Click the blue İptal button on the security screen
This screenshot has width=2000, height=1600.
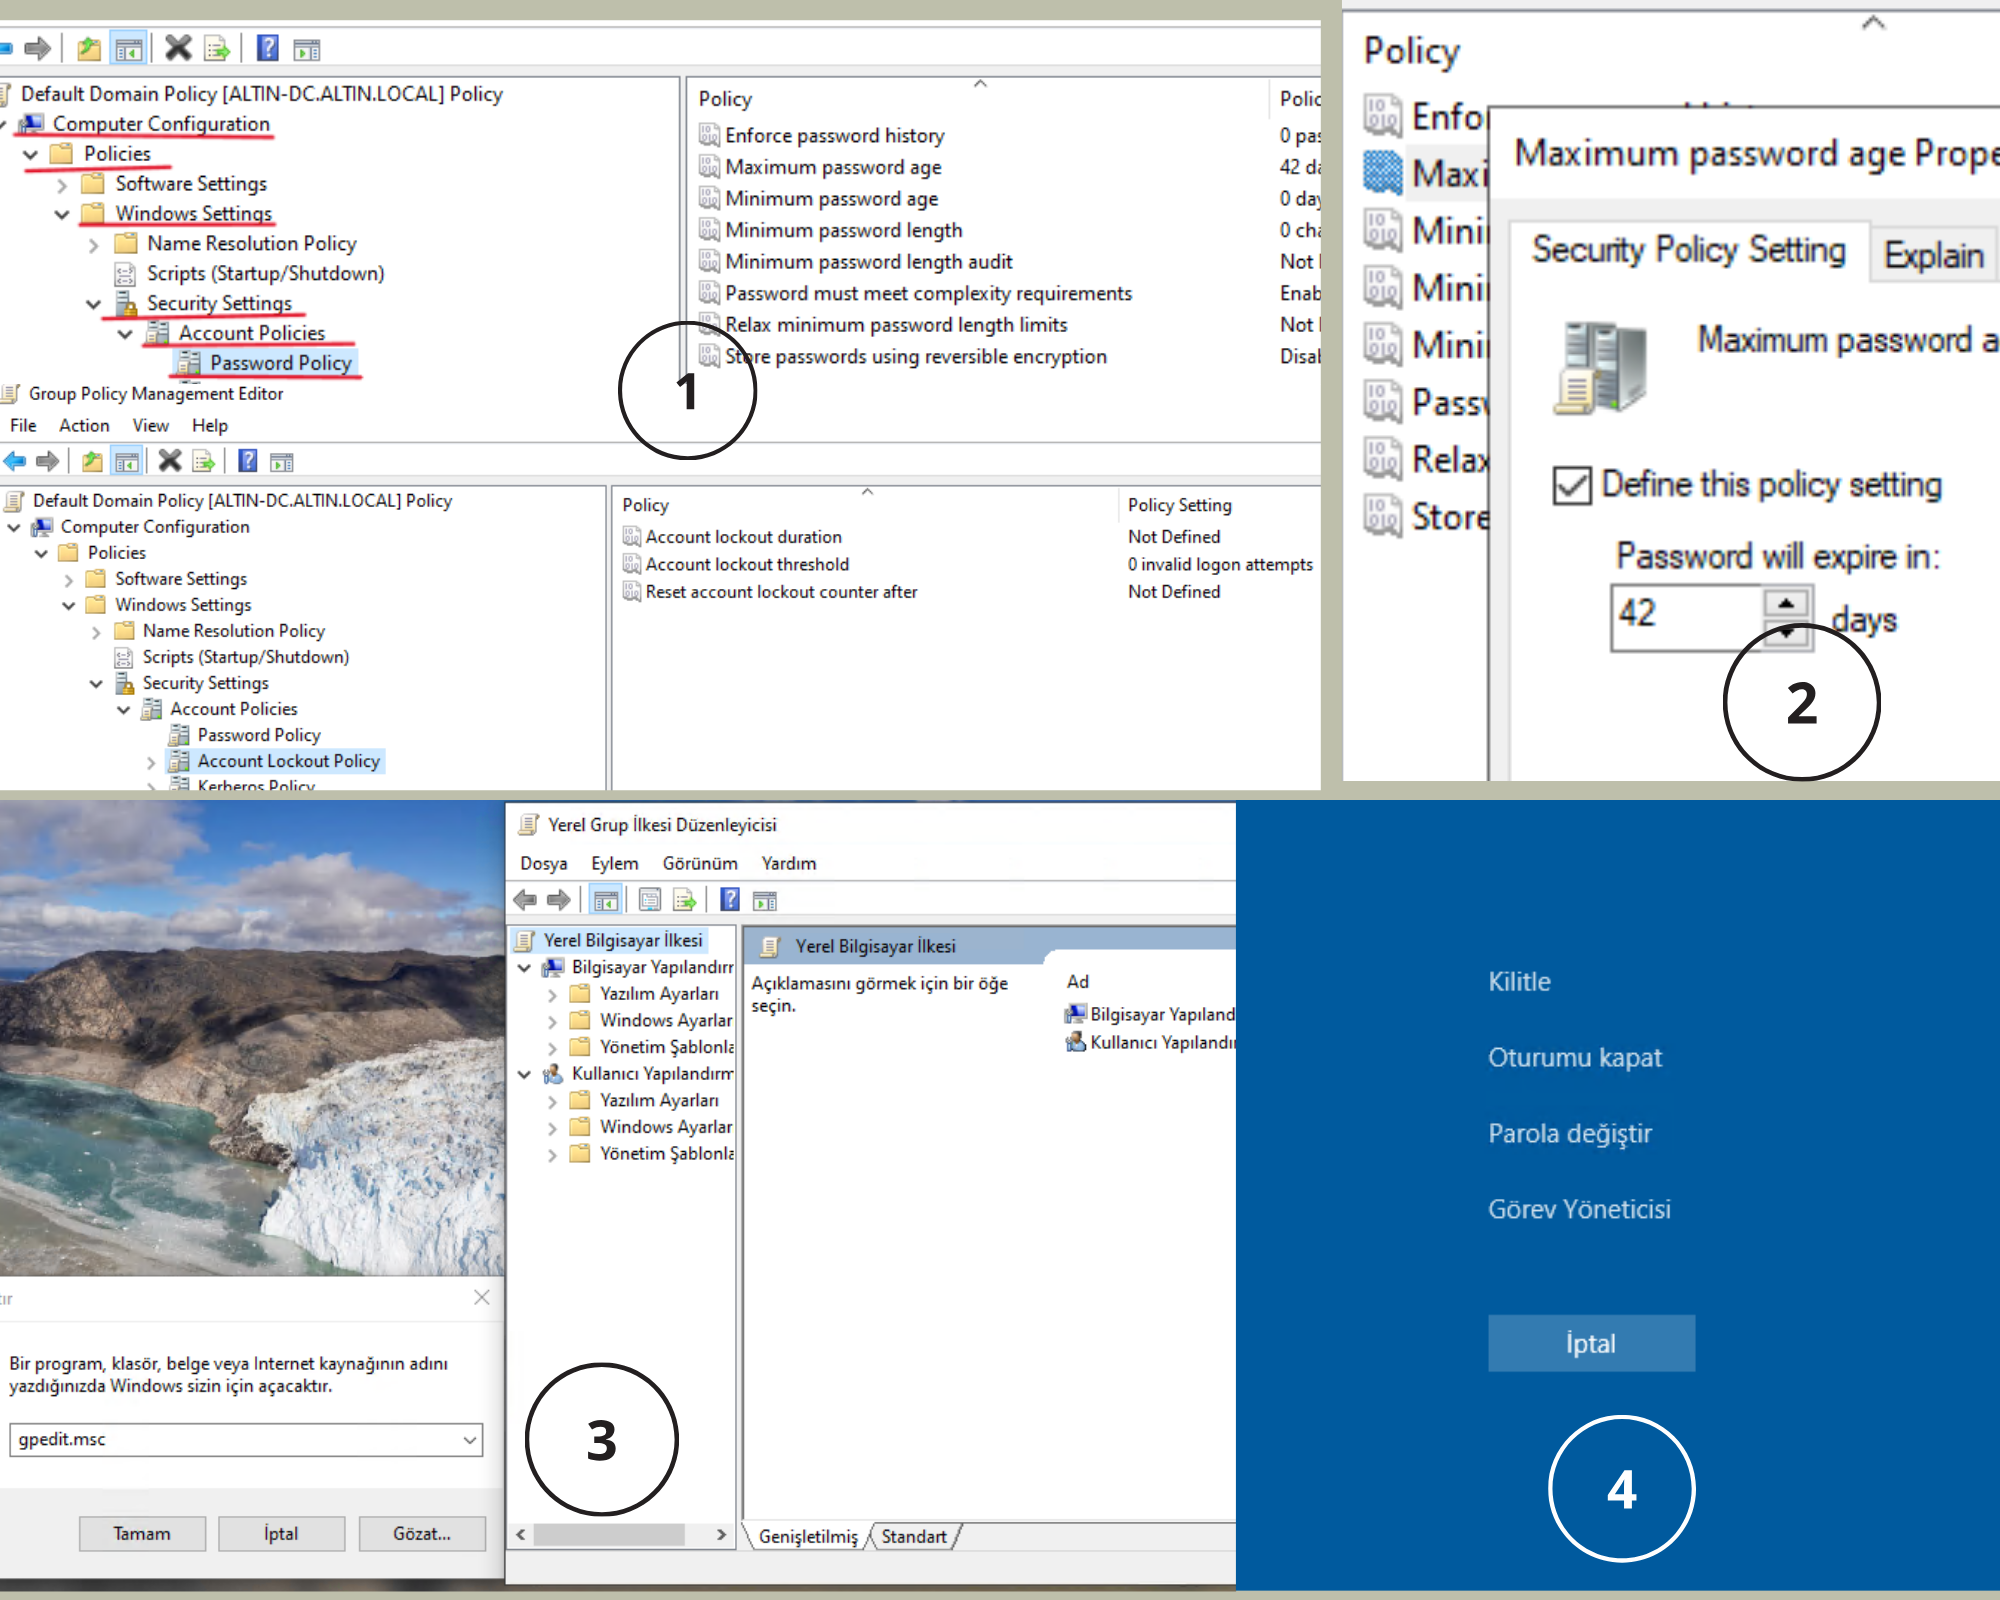point(1591,1343)
